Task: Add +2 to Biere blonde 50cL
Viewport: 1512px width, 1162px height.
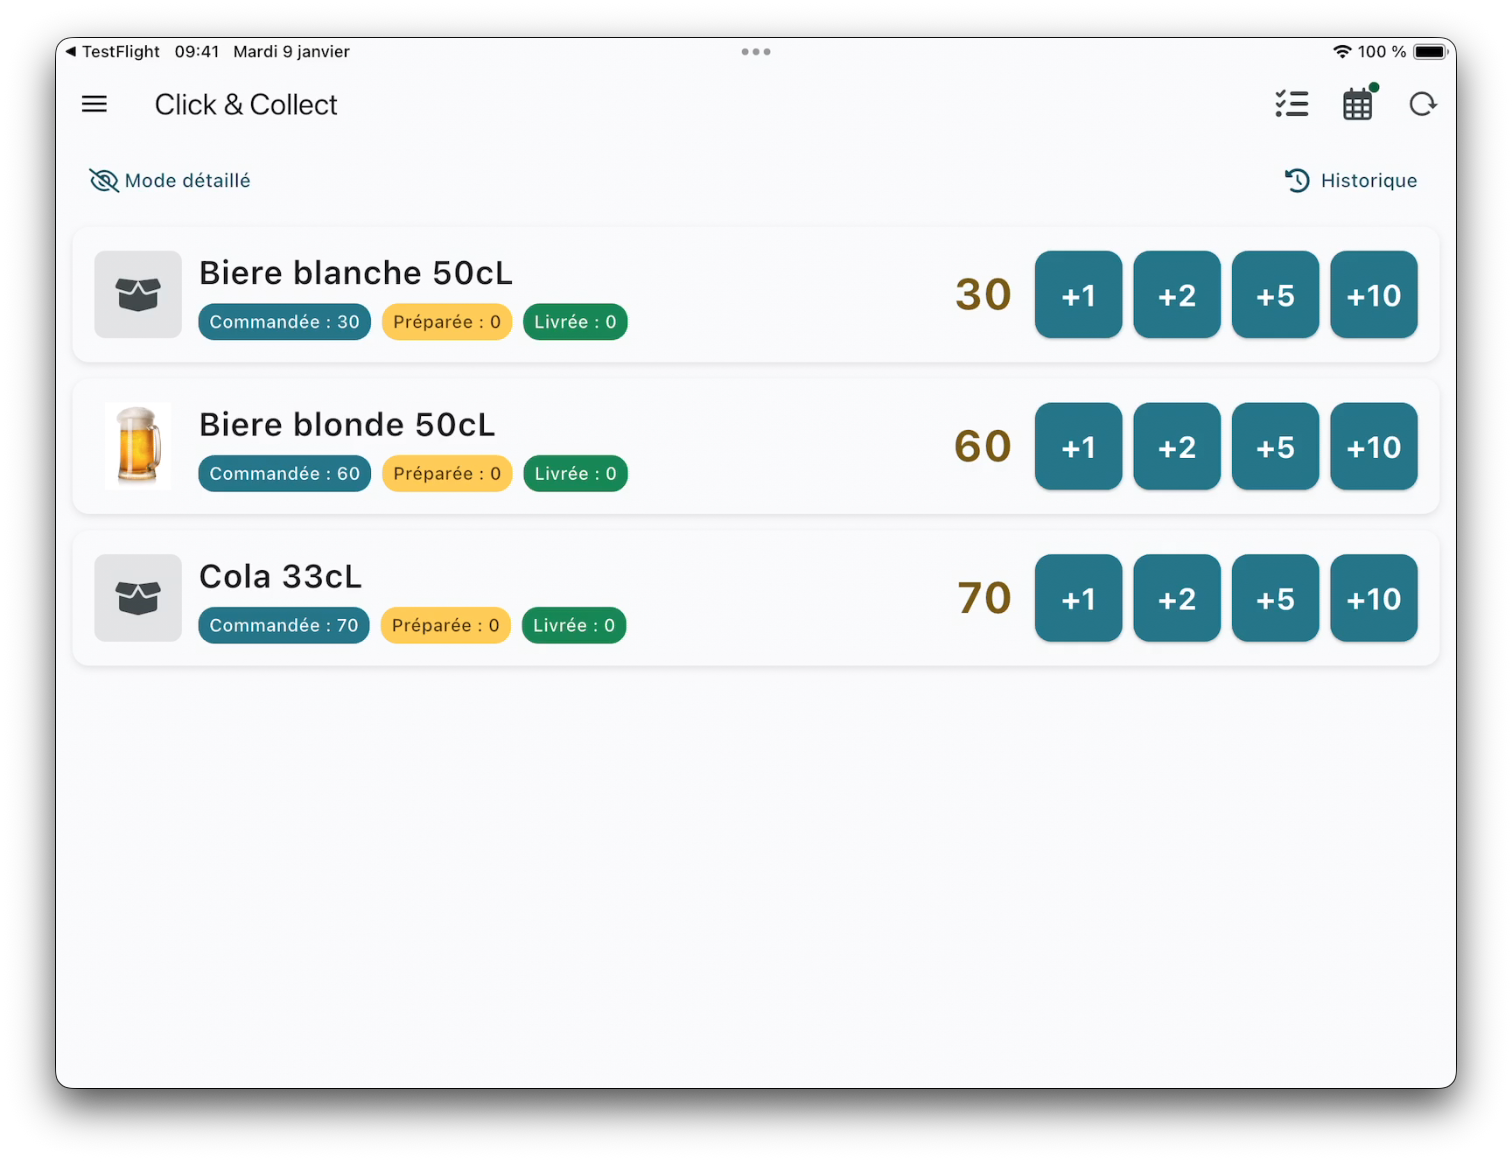Action: click(x=1176, y=447)
